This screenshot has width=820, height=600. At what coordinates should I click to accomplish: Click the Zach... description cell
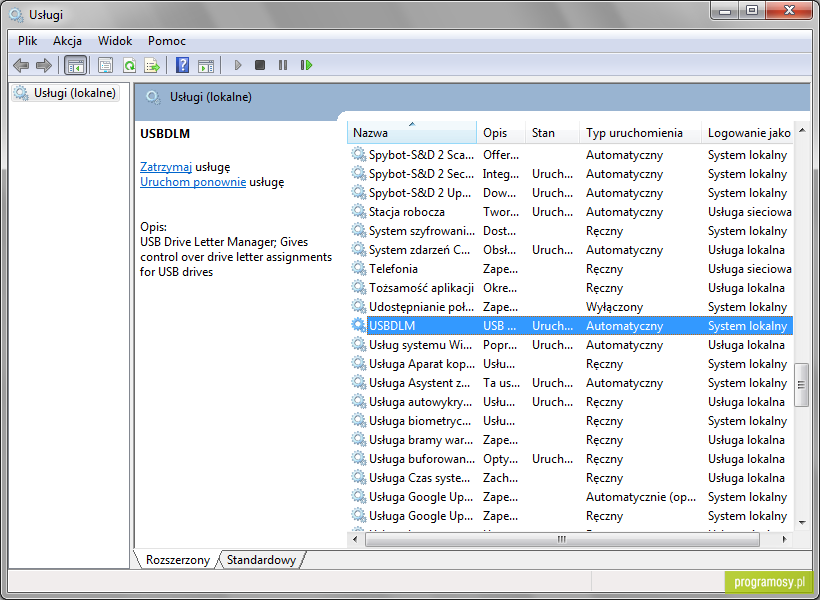[500, 478]
